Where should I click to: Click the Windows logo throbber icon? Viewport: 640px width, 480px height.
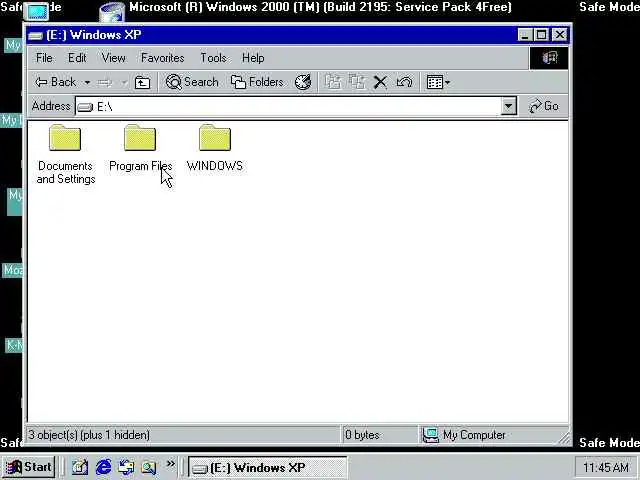pyautogui.click(x=549, y=58)
